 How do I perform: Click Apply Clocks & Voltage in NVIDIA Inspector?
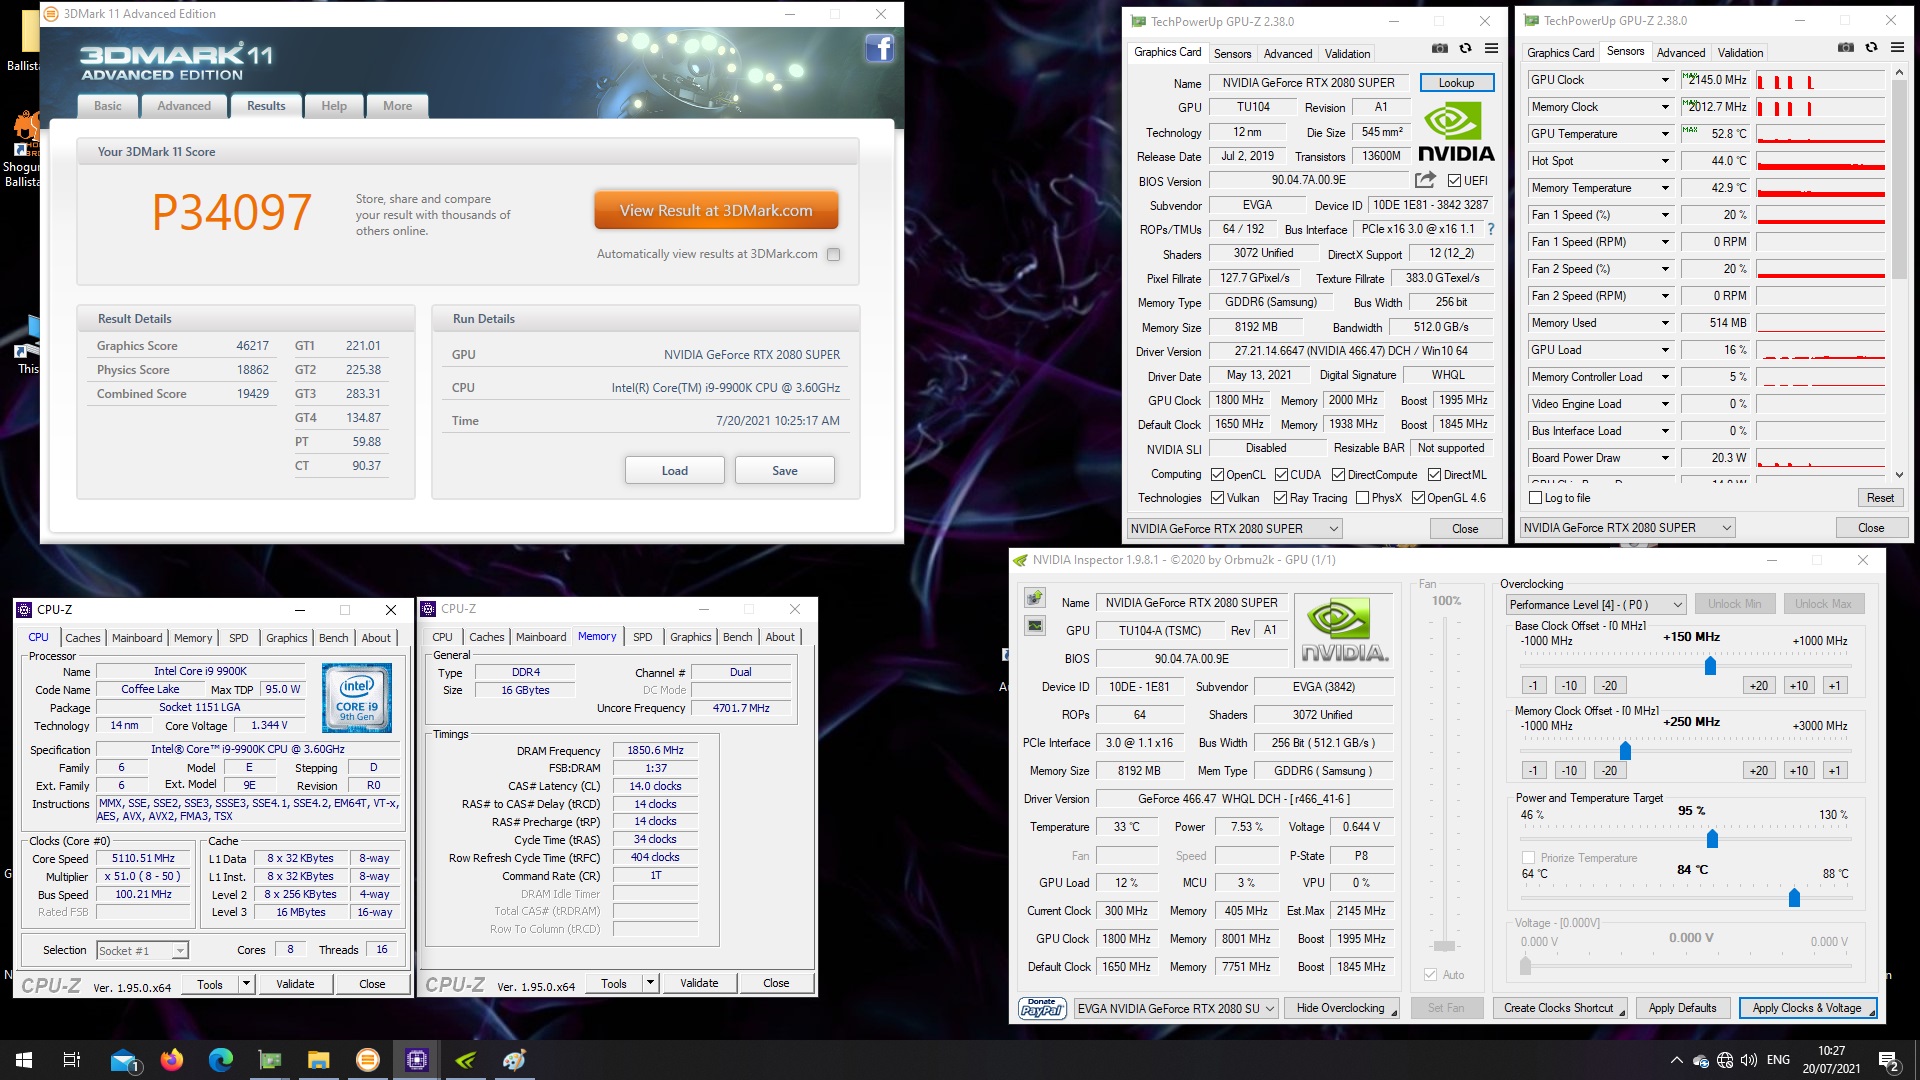point(1807,1008)
